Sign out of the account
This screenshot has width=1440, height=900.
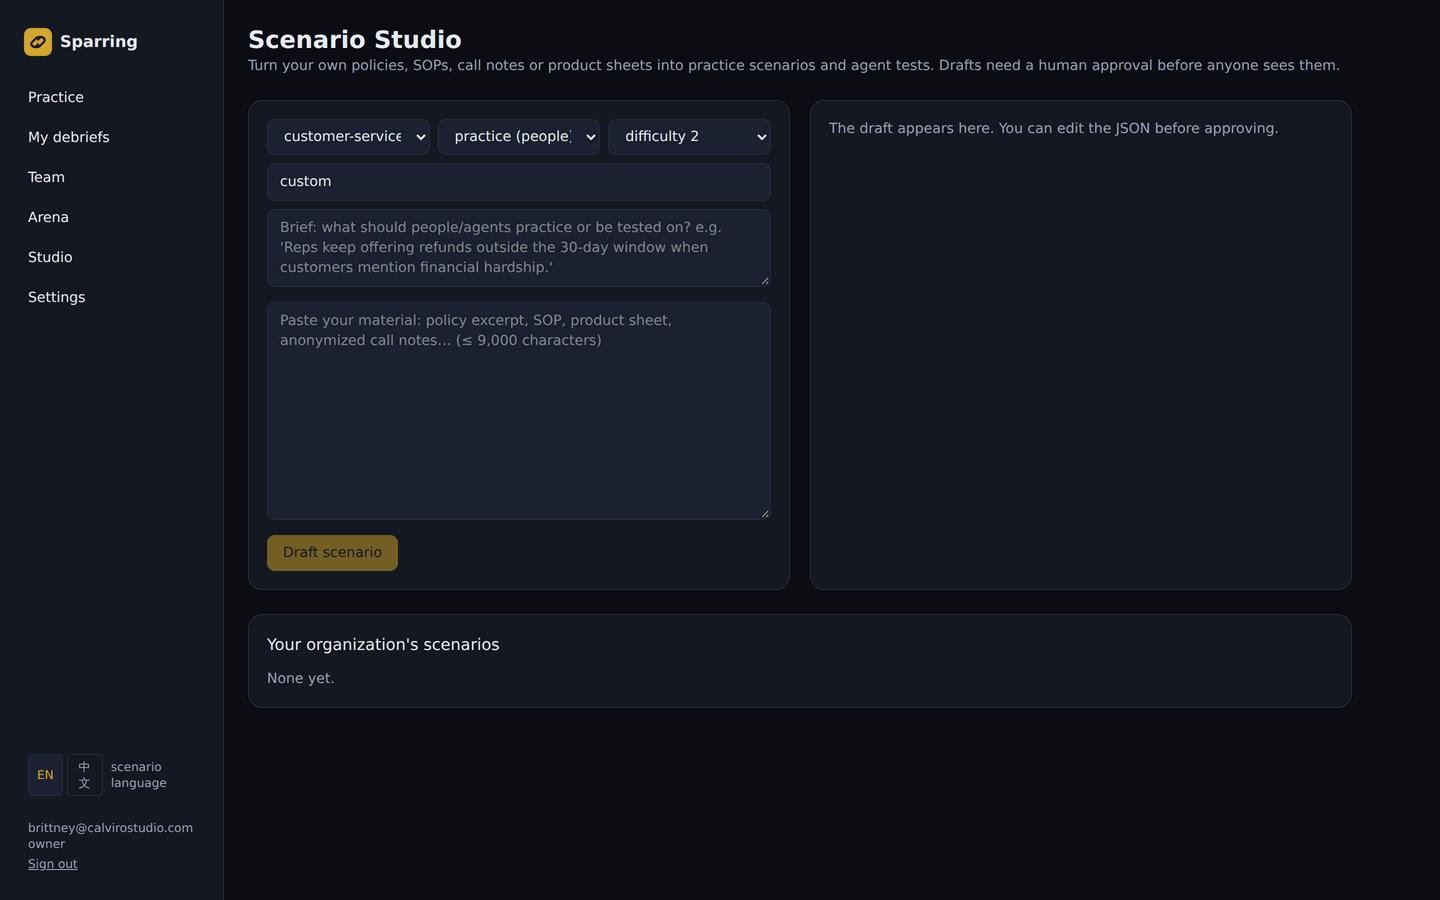click(52, 864)
